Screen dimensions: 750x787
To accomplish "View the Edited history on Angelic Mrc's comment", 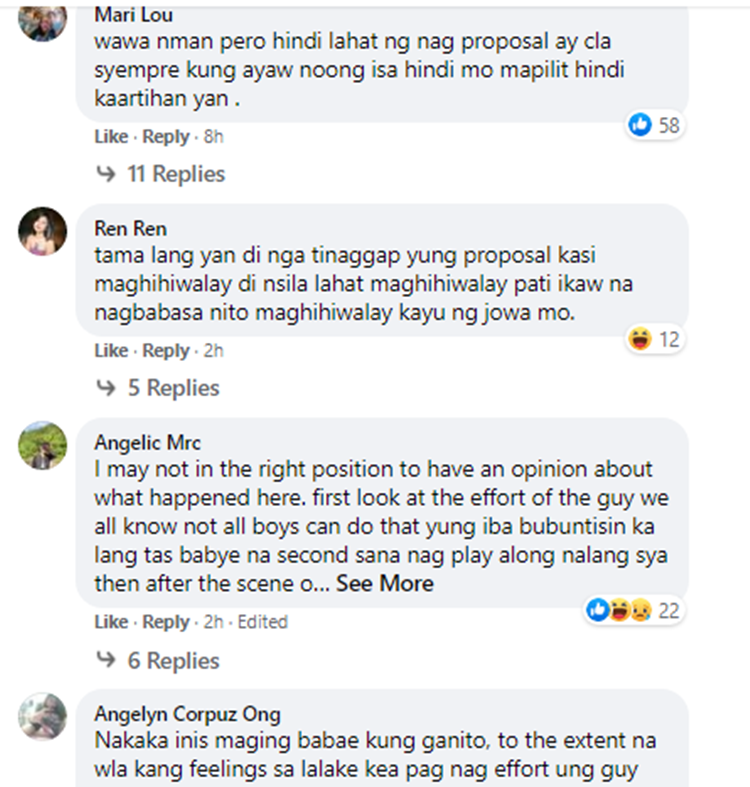I will (x=263, y=622).
